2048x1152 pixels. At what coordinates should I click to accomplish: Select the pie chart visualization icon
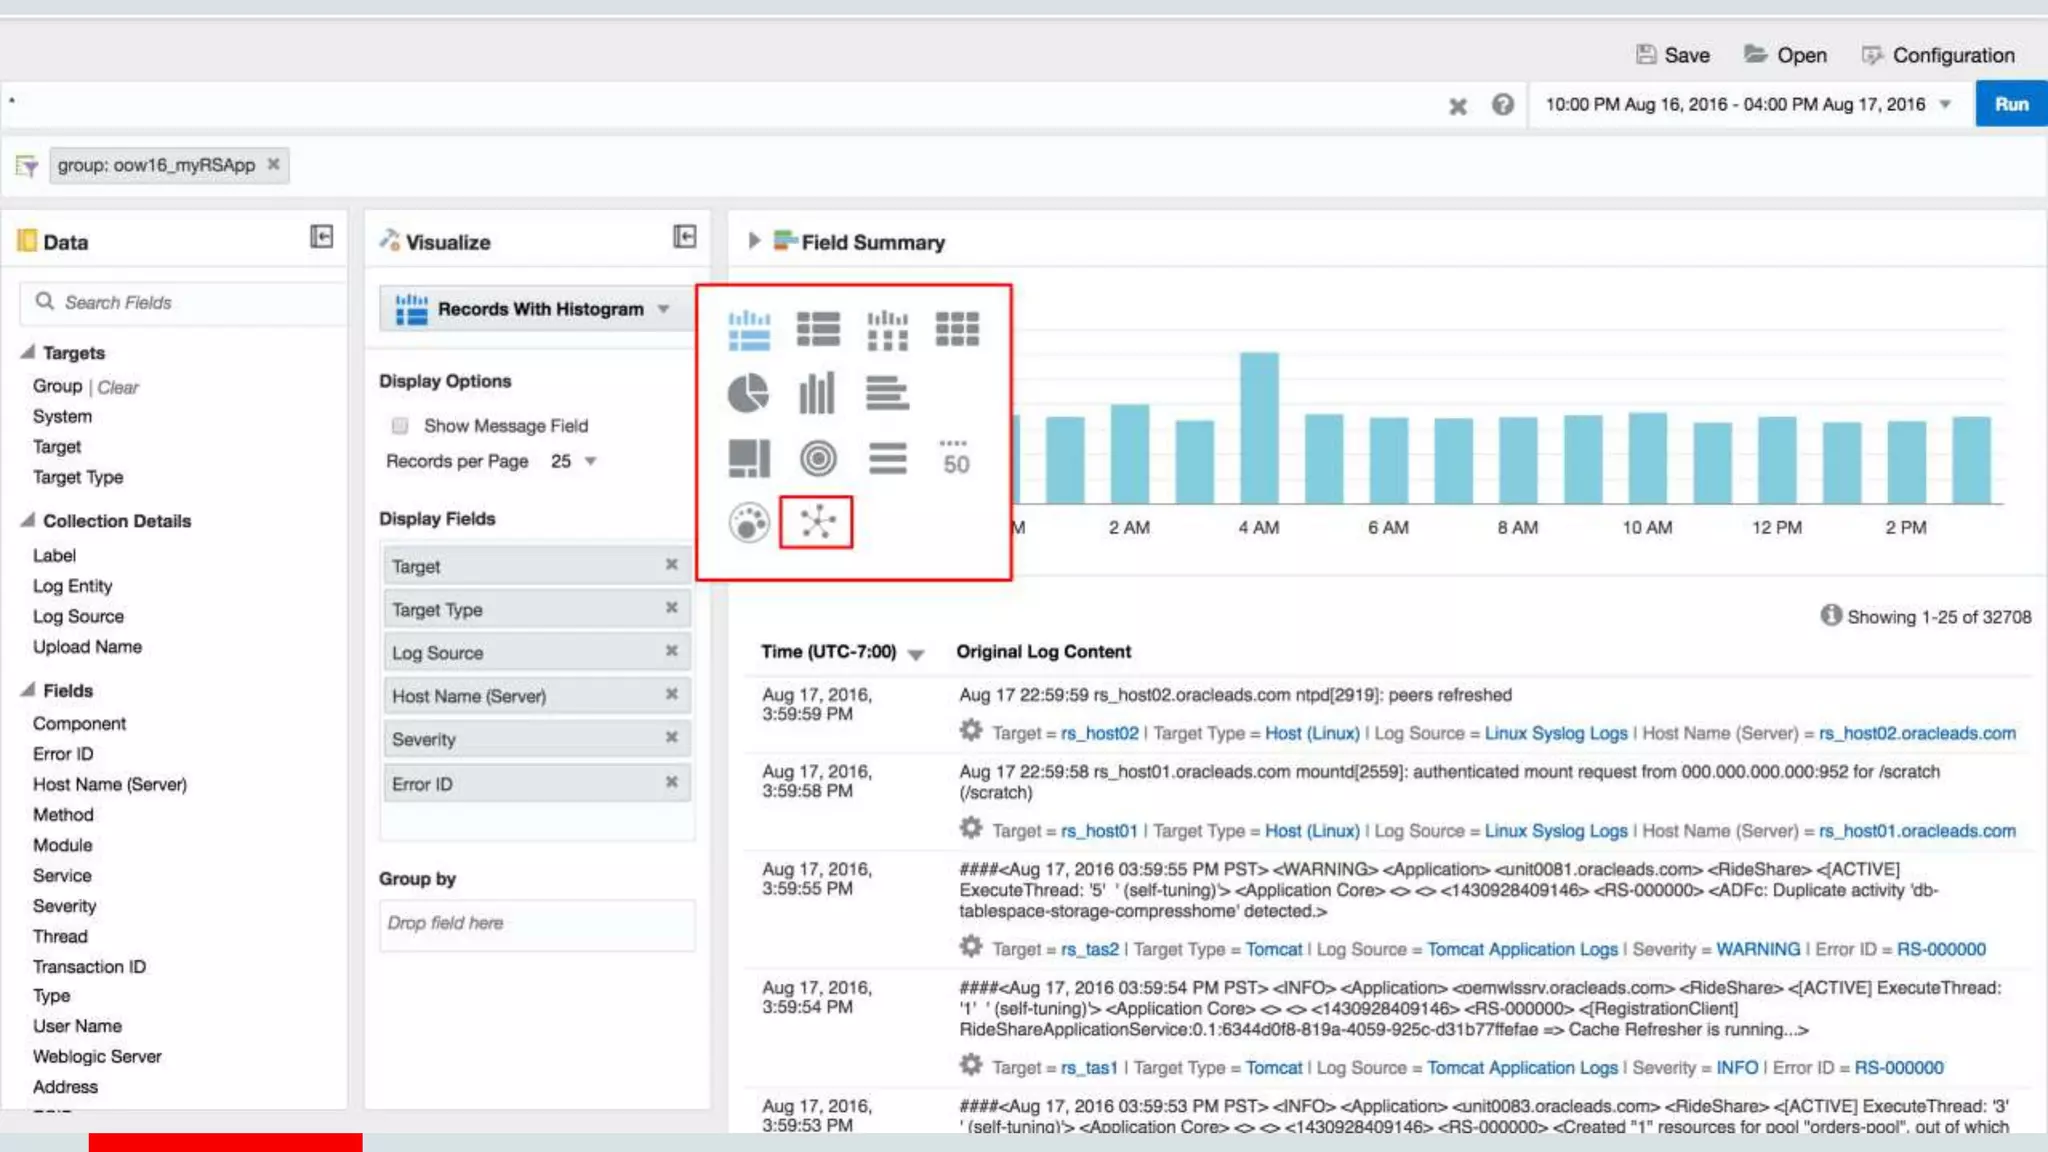(x=748, y=393)
